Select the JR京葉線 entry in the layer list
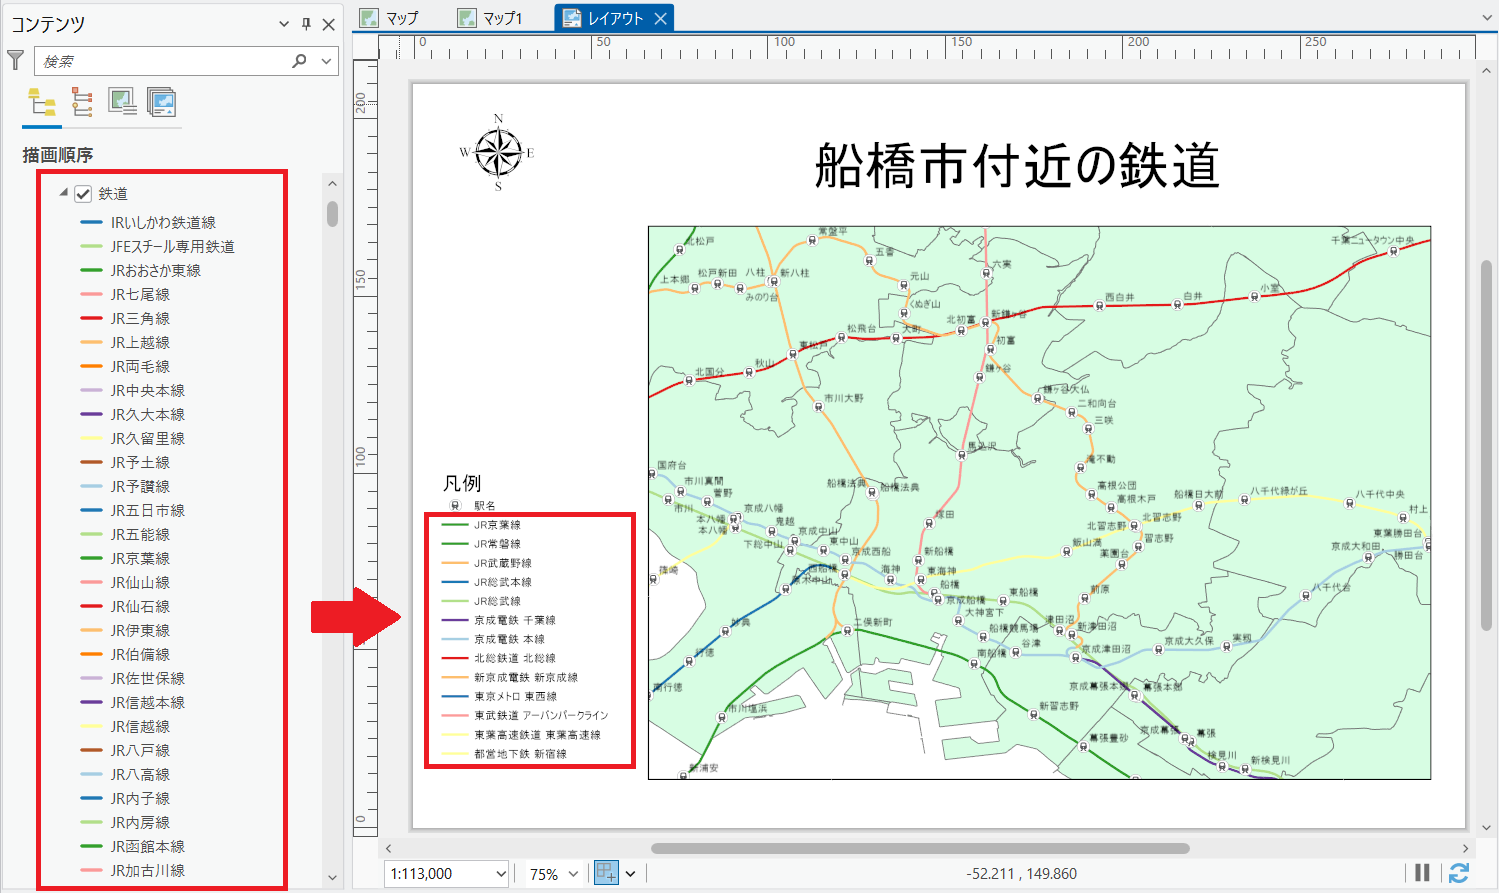 click(140, 558)
